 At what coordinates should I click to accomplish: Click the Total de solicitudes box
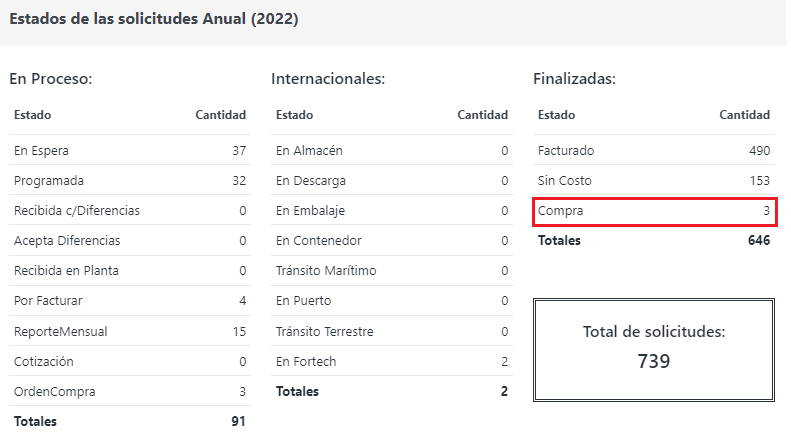654,349
